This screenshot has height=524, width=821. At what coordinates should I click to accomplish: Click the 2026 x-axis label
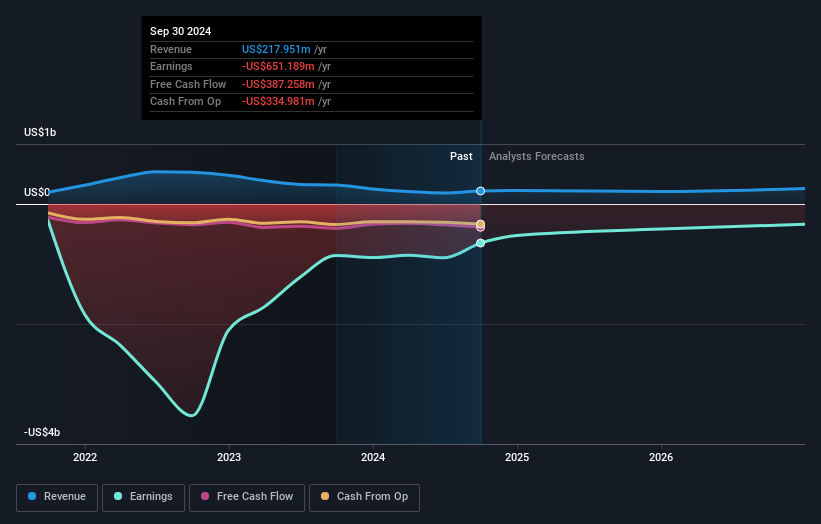(x=661, y=458)
